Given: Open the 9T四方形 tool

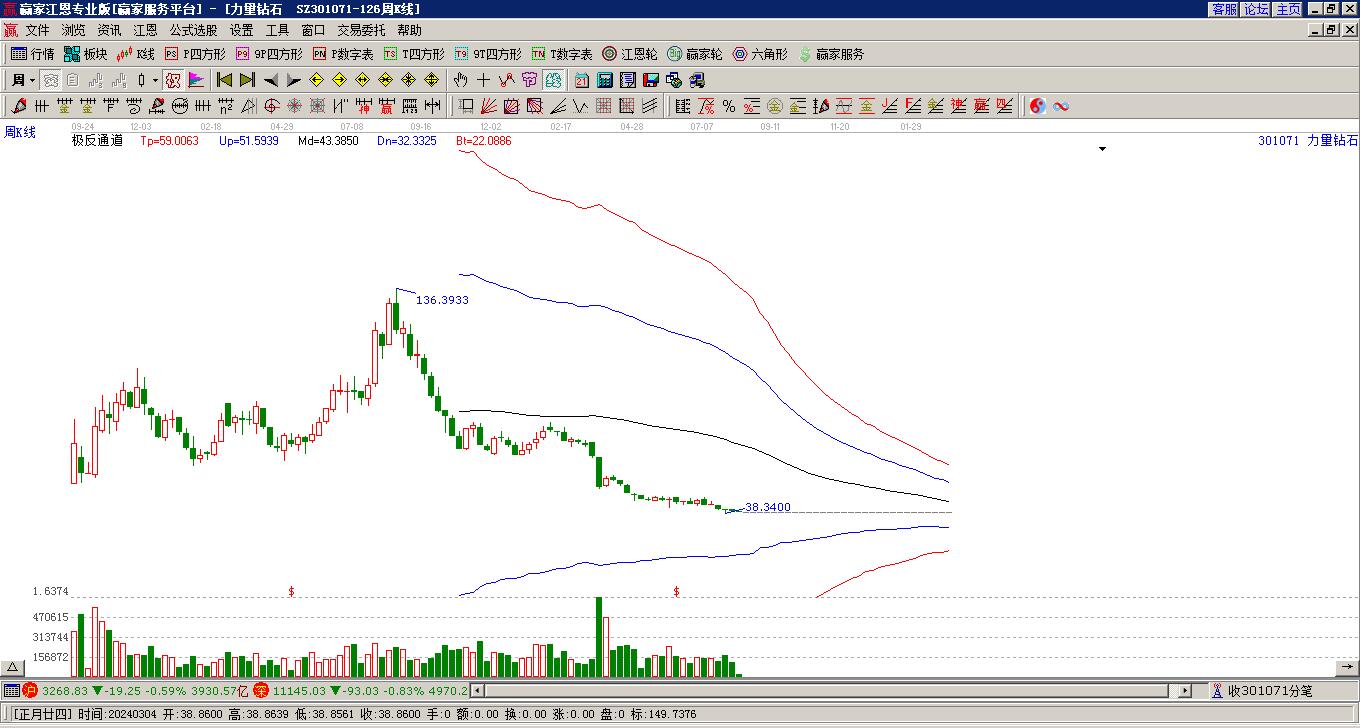Looking at the screenshot, I should tap(488, 54).
